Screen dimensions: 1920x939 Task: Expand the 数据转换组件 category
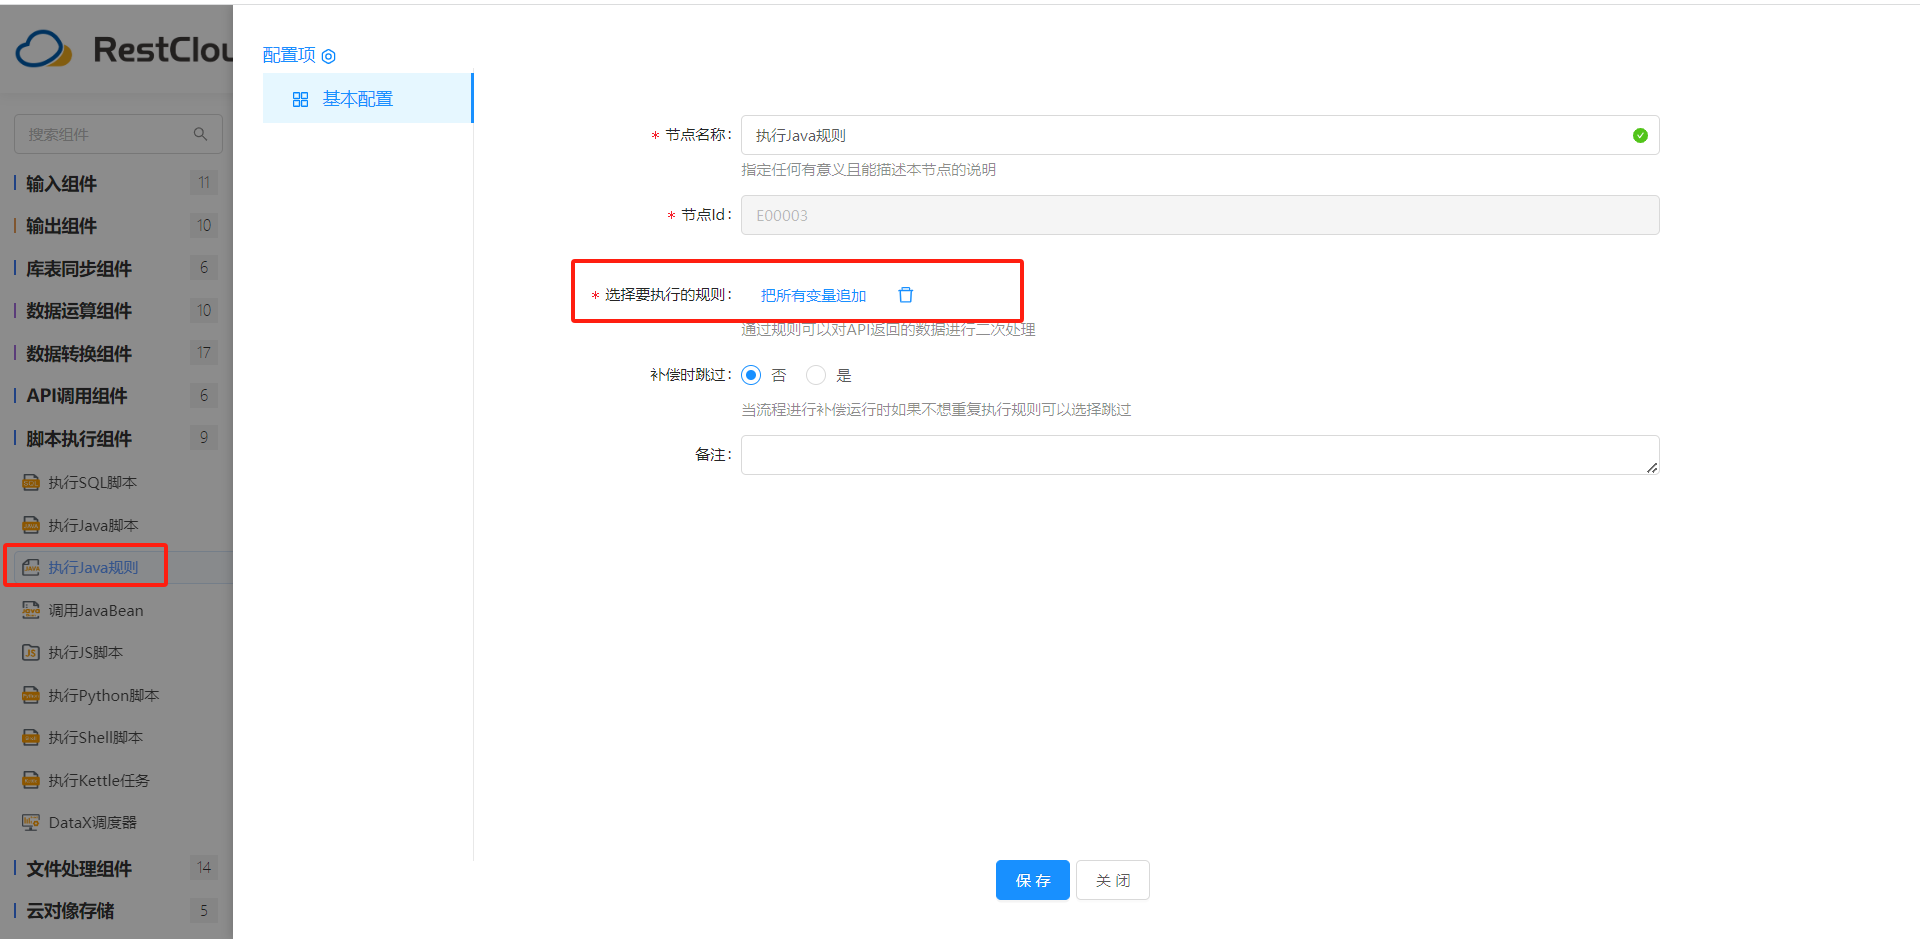[x=79, y=354]
